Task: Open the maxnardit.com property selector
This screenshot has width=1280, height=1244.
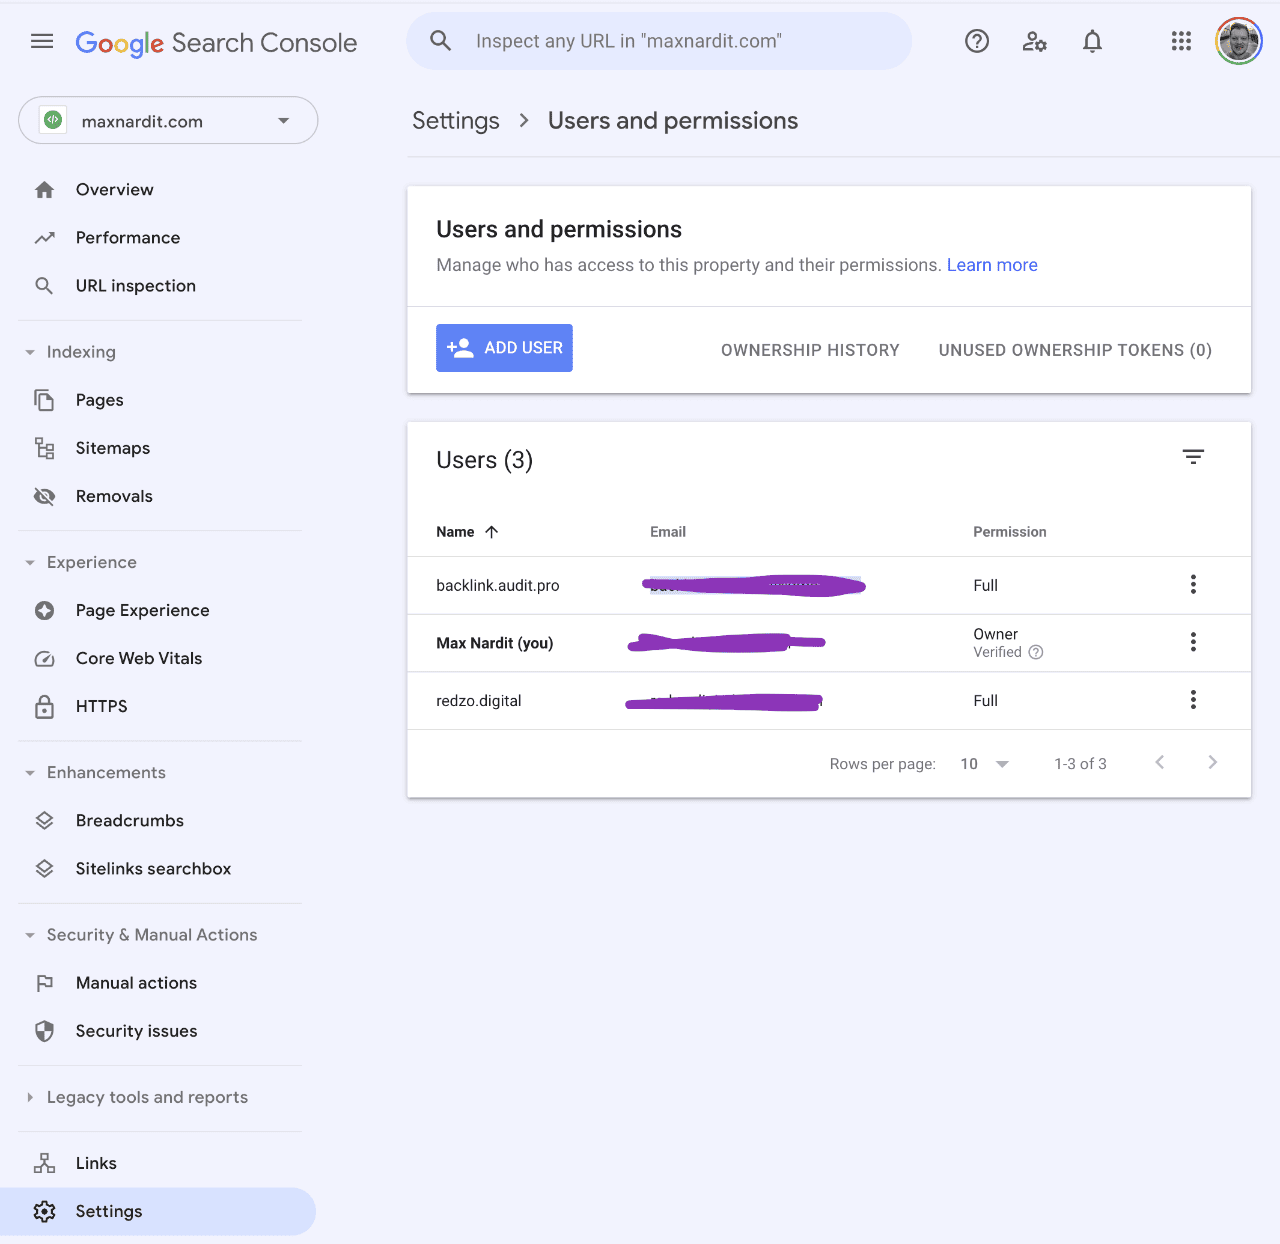Action: [x=168, y=121]
